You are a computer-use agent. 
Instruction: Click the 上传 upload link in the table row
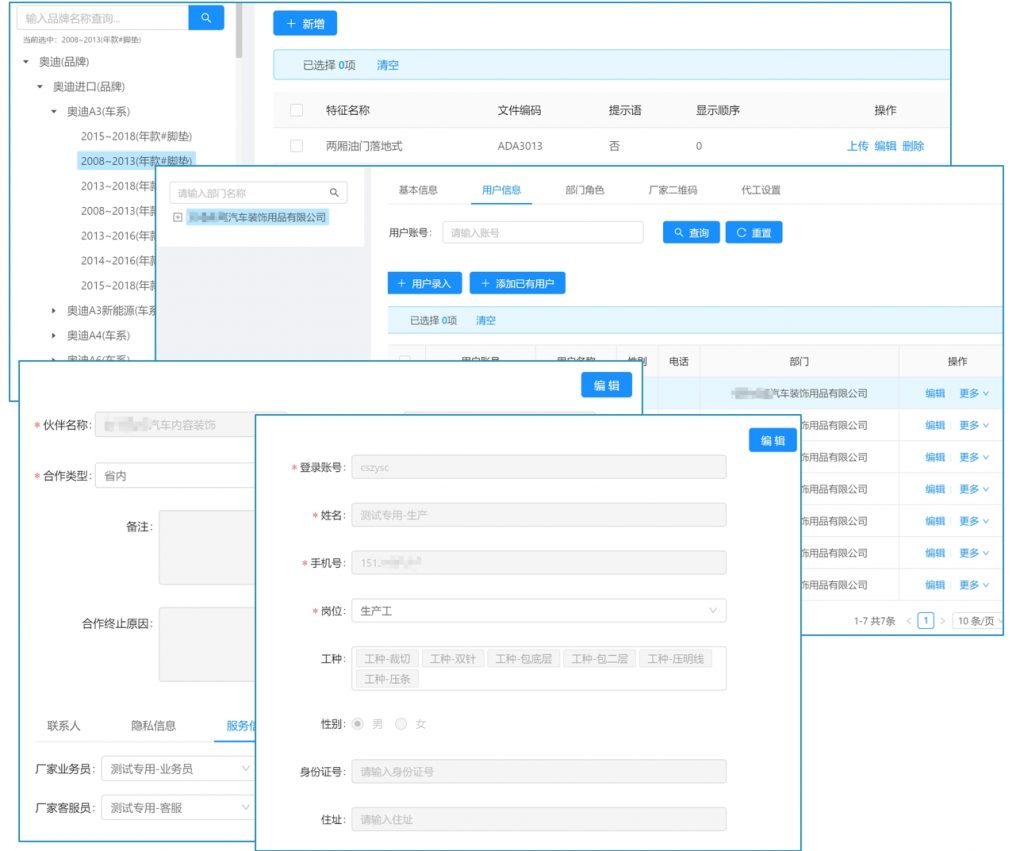coord(857,146)
